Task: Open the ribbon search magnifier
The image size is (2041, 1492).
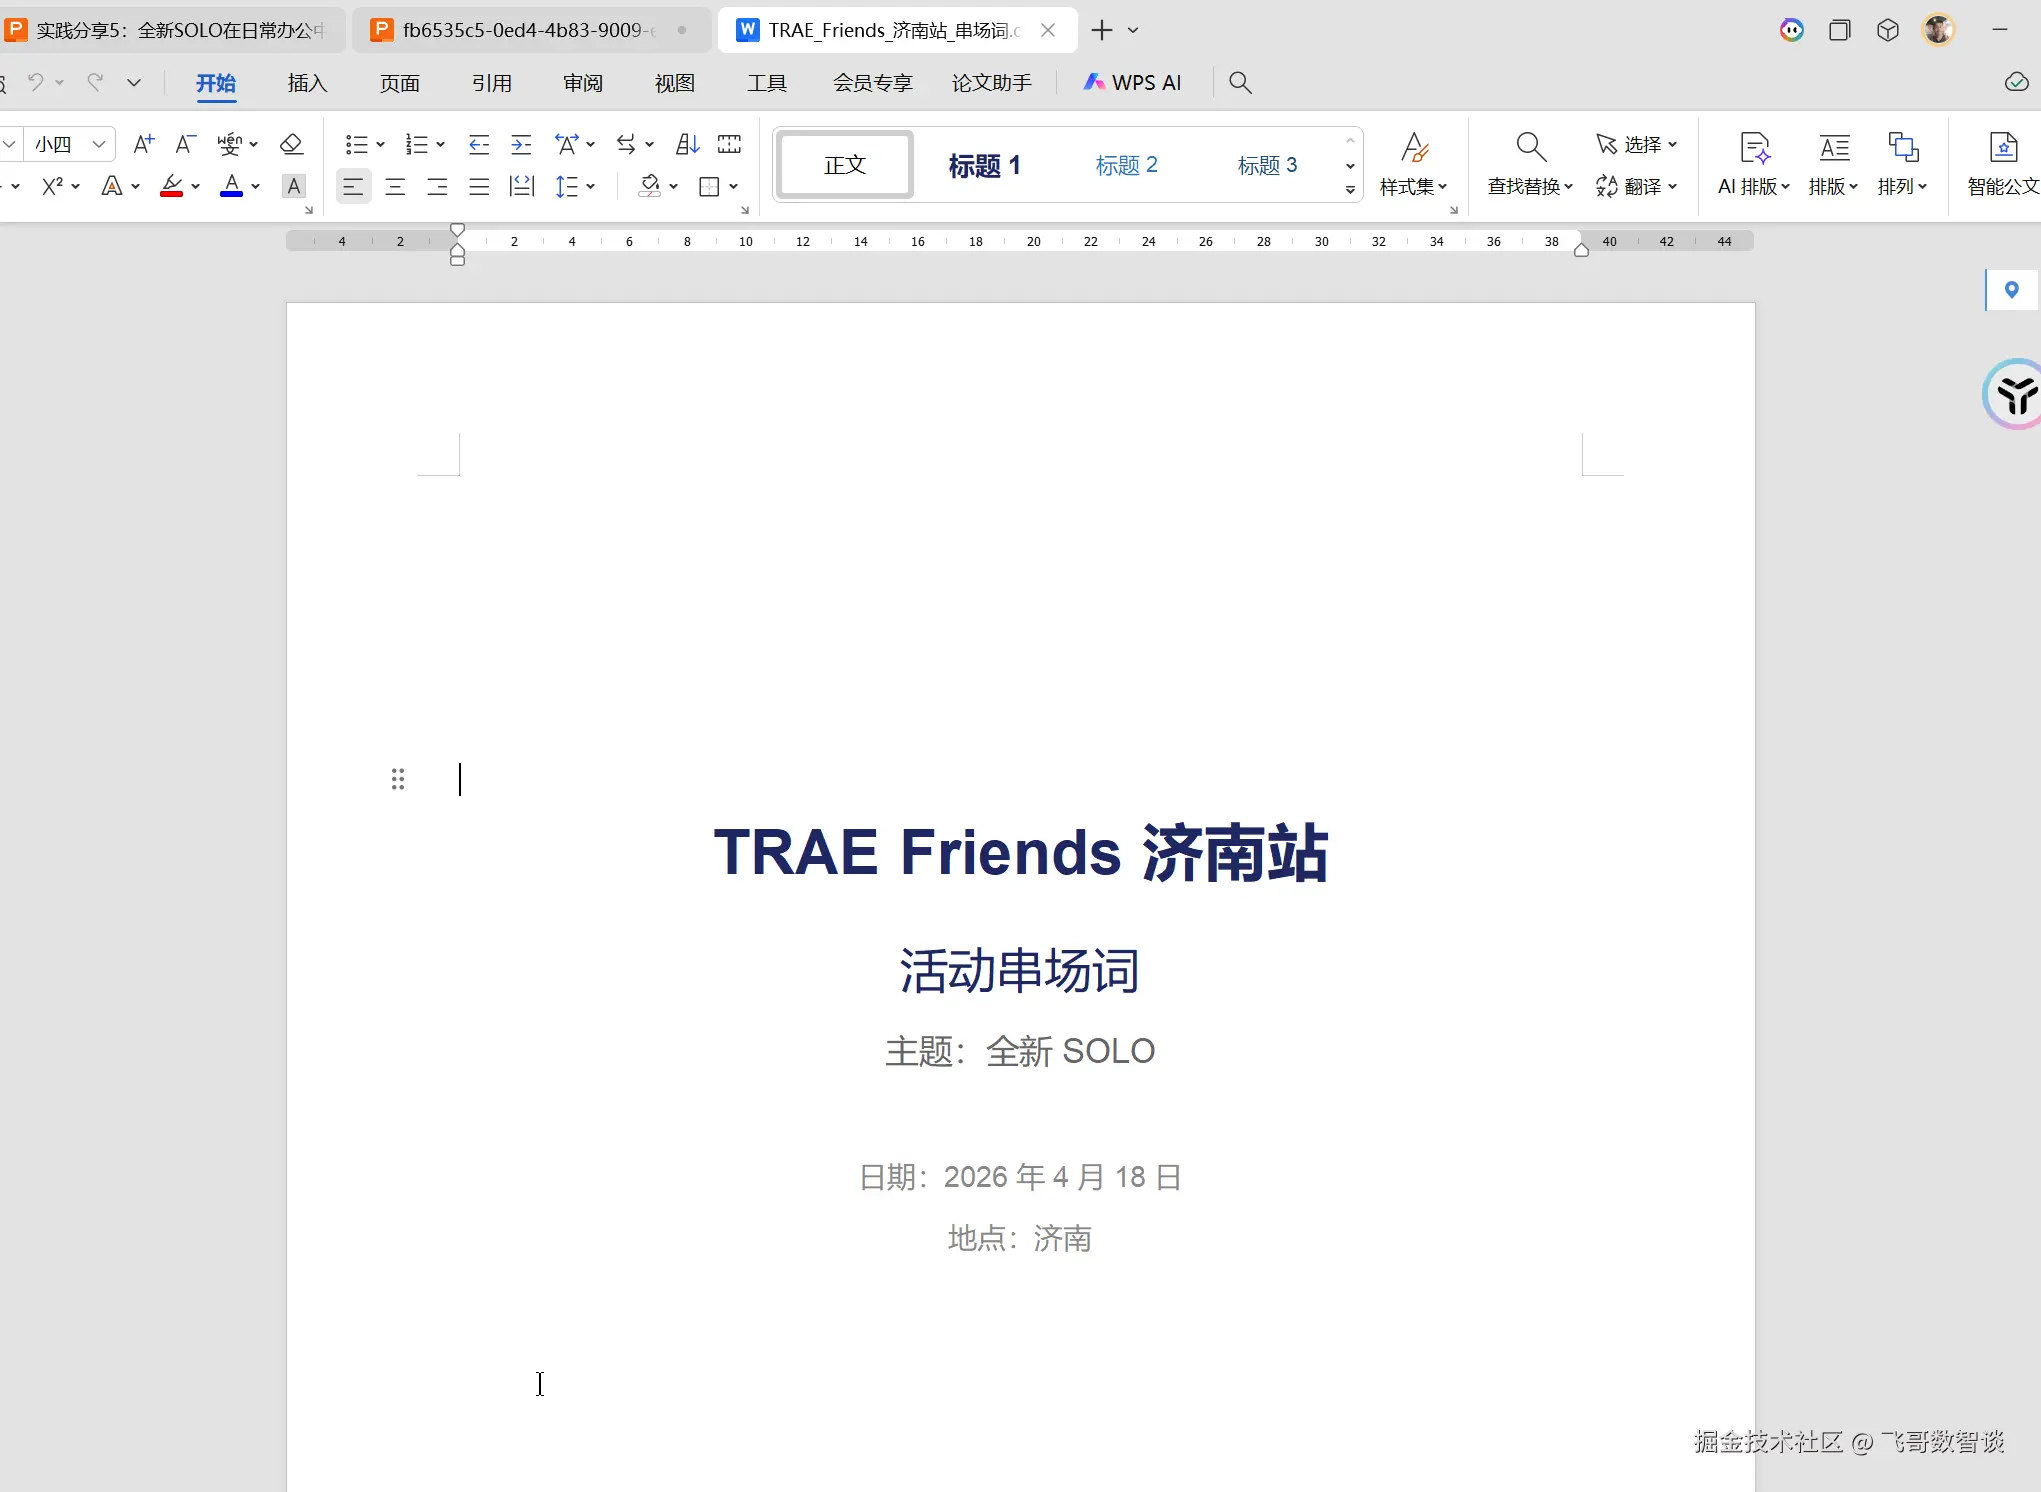Action: tap(1240, 83)
